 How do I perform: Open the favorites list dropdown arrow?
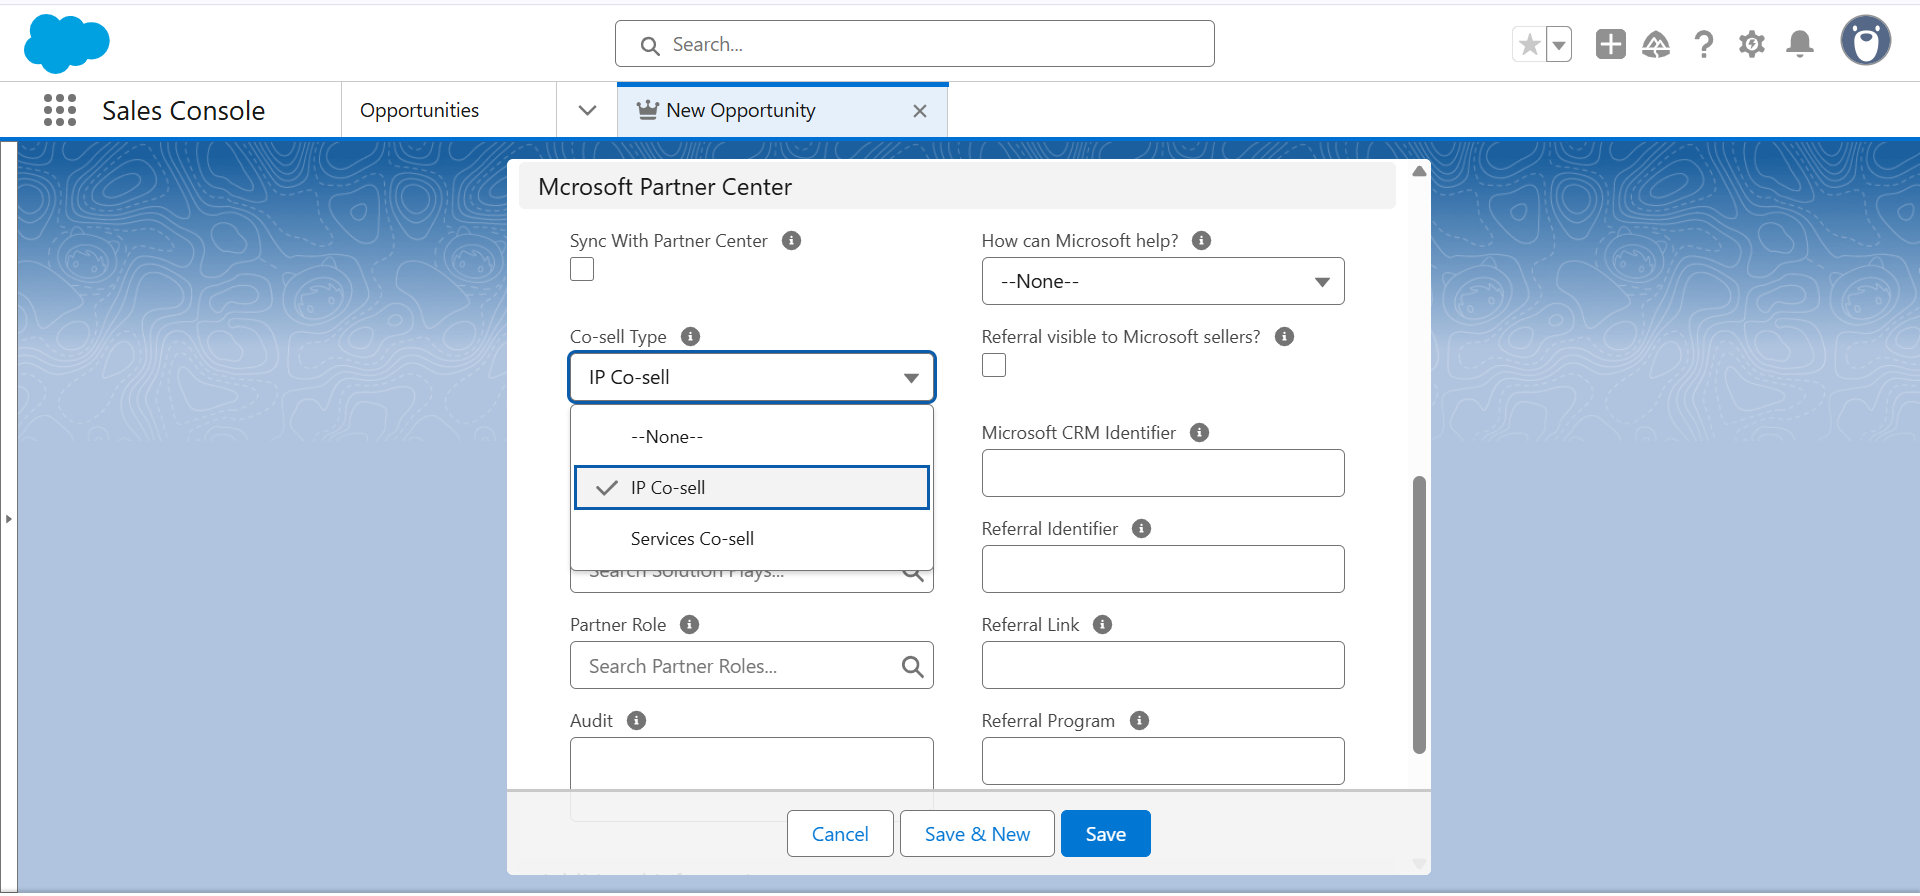tap(1559, 44)
